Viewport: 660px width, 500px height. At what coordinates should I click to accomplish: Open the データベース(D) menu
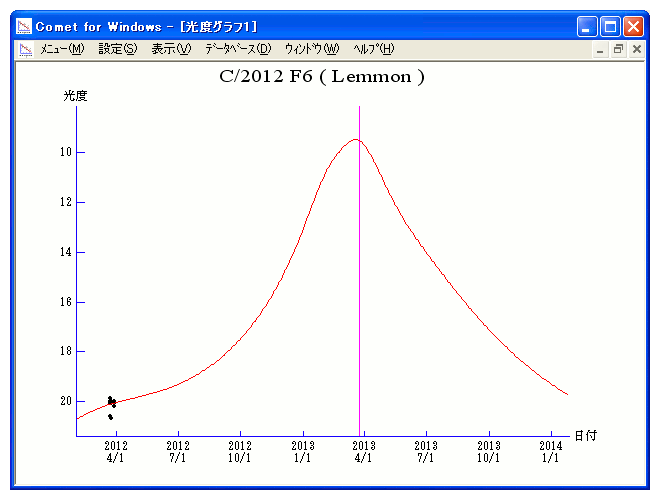pos(238,49)
